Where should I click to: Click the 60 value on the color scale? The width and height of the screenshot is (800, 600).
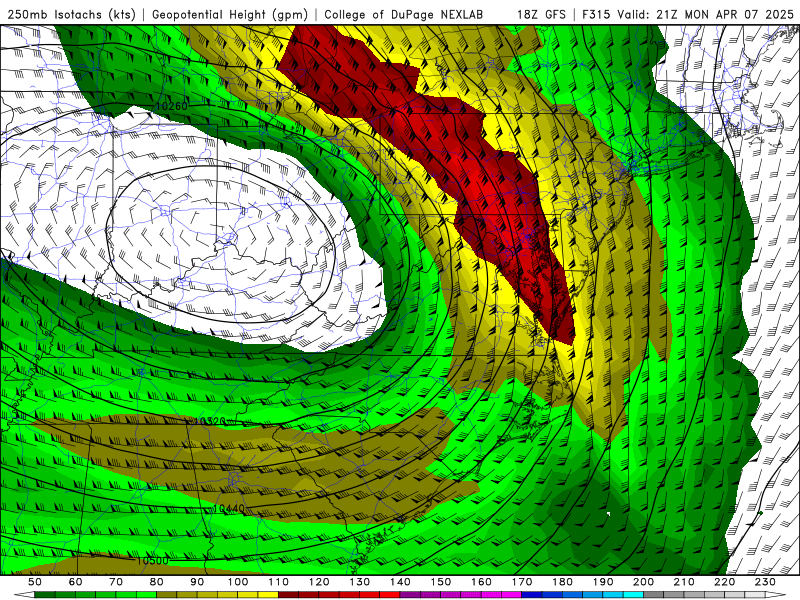(76, 582)
